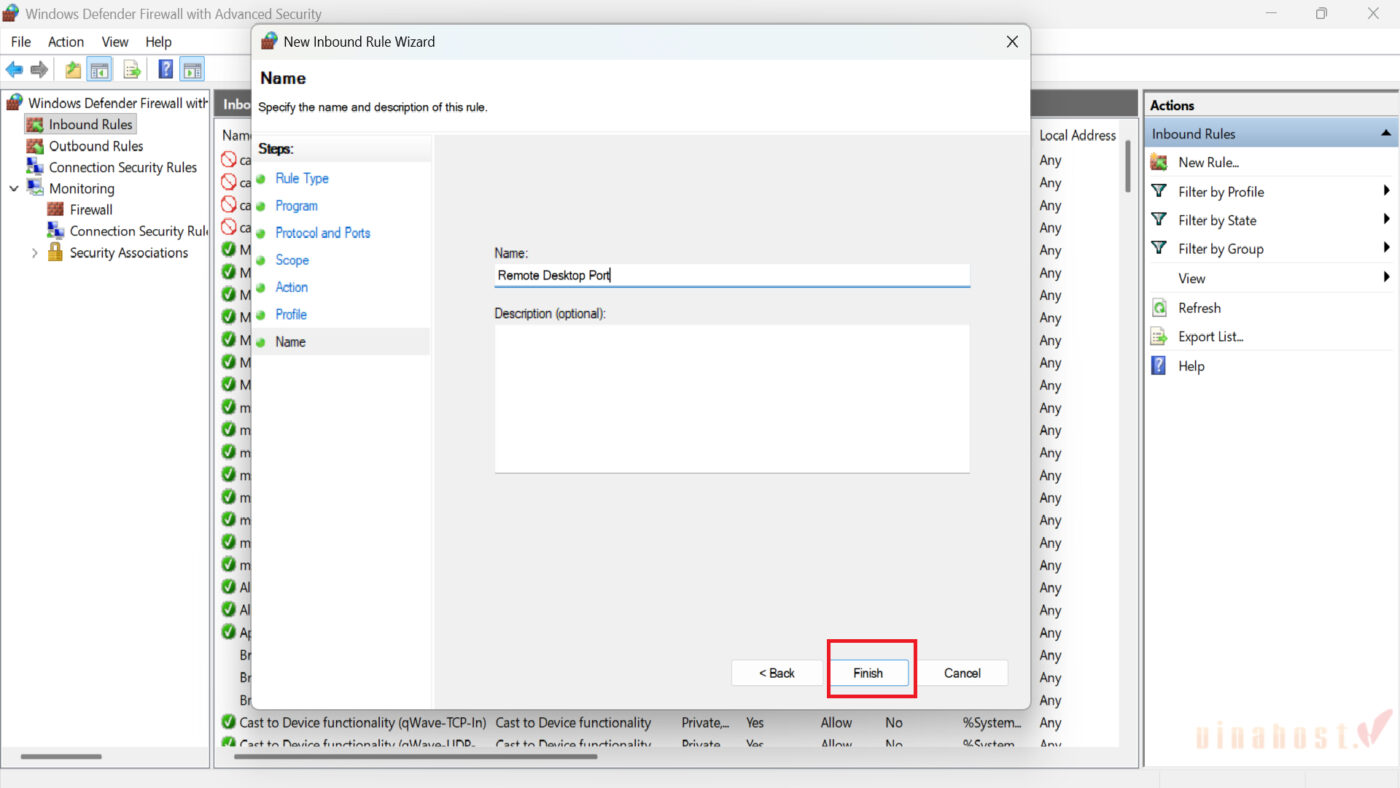The image size is (1400, 788).
Task: Go to the Program wizard step
Action: 296,205
